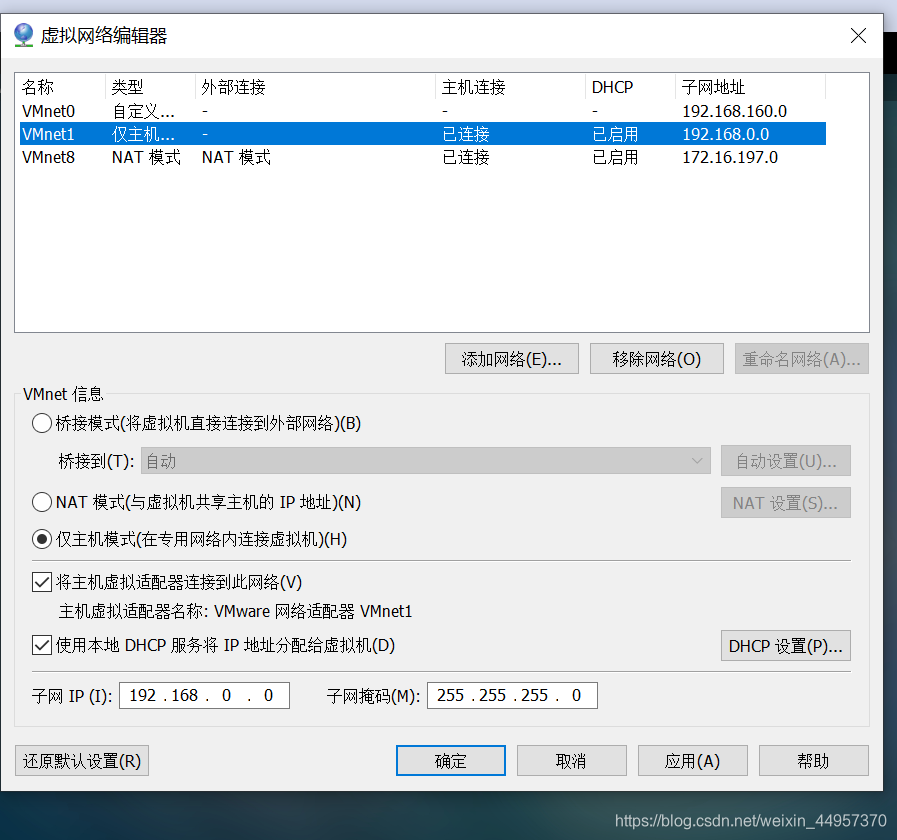
Task: Click 还原默认设置(R) button
Action: pyautogui.click(x=82, y=760)
